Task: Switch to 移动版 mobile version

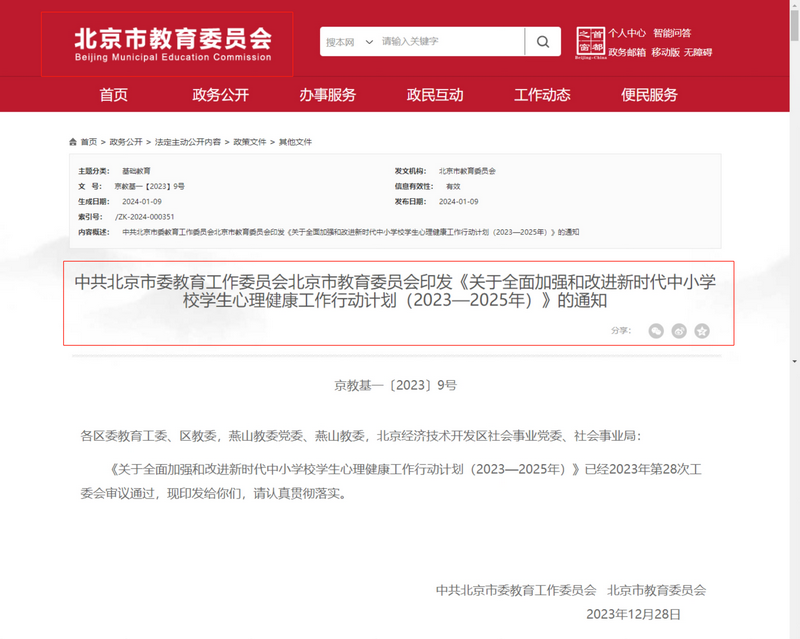Action: [x=665, y=52]
